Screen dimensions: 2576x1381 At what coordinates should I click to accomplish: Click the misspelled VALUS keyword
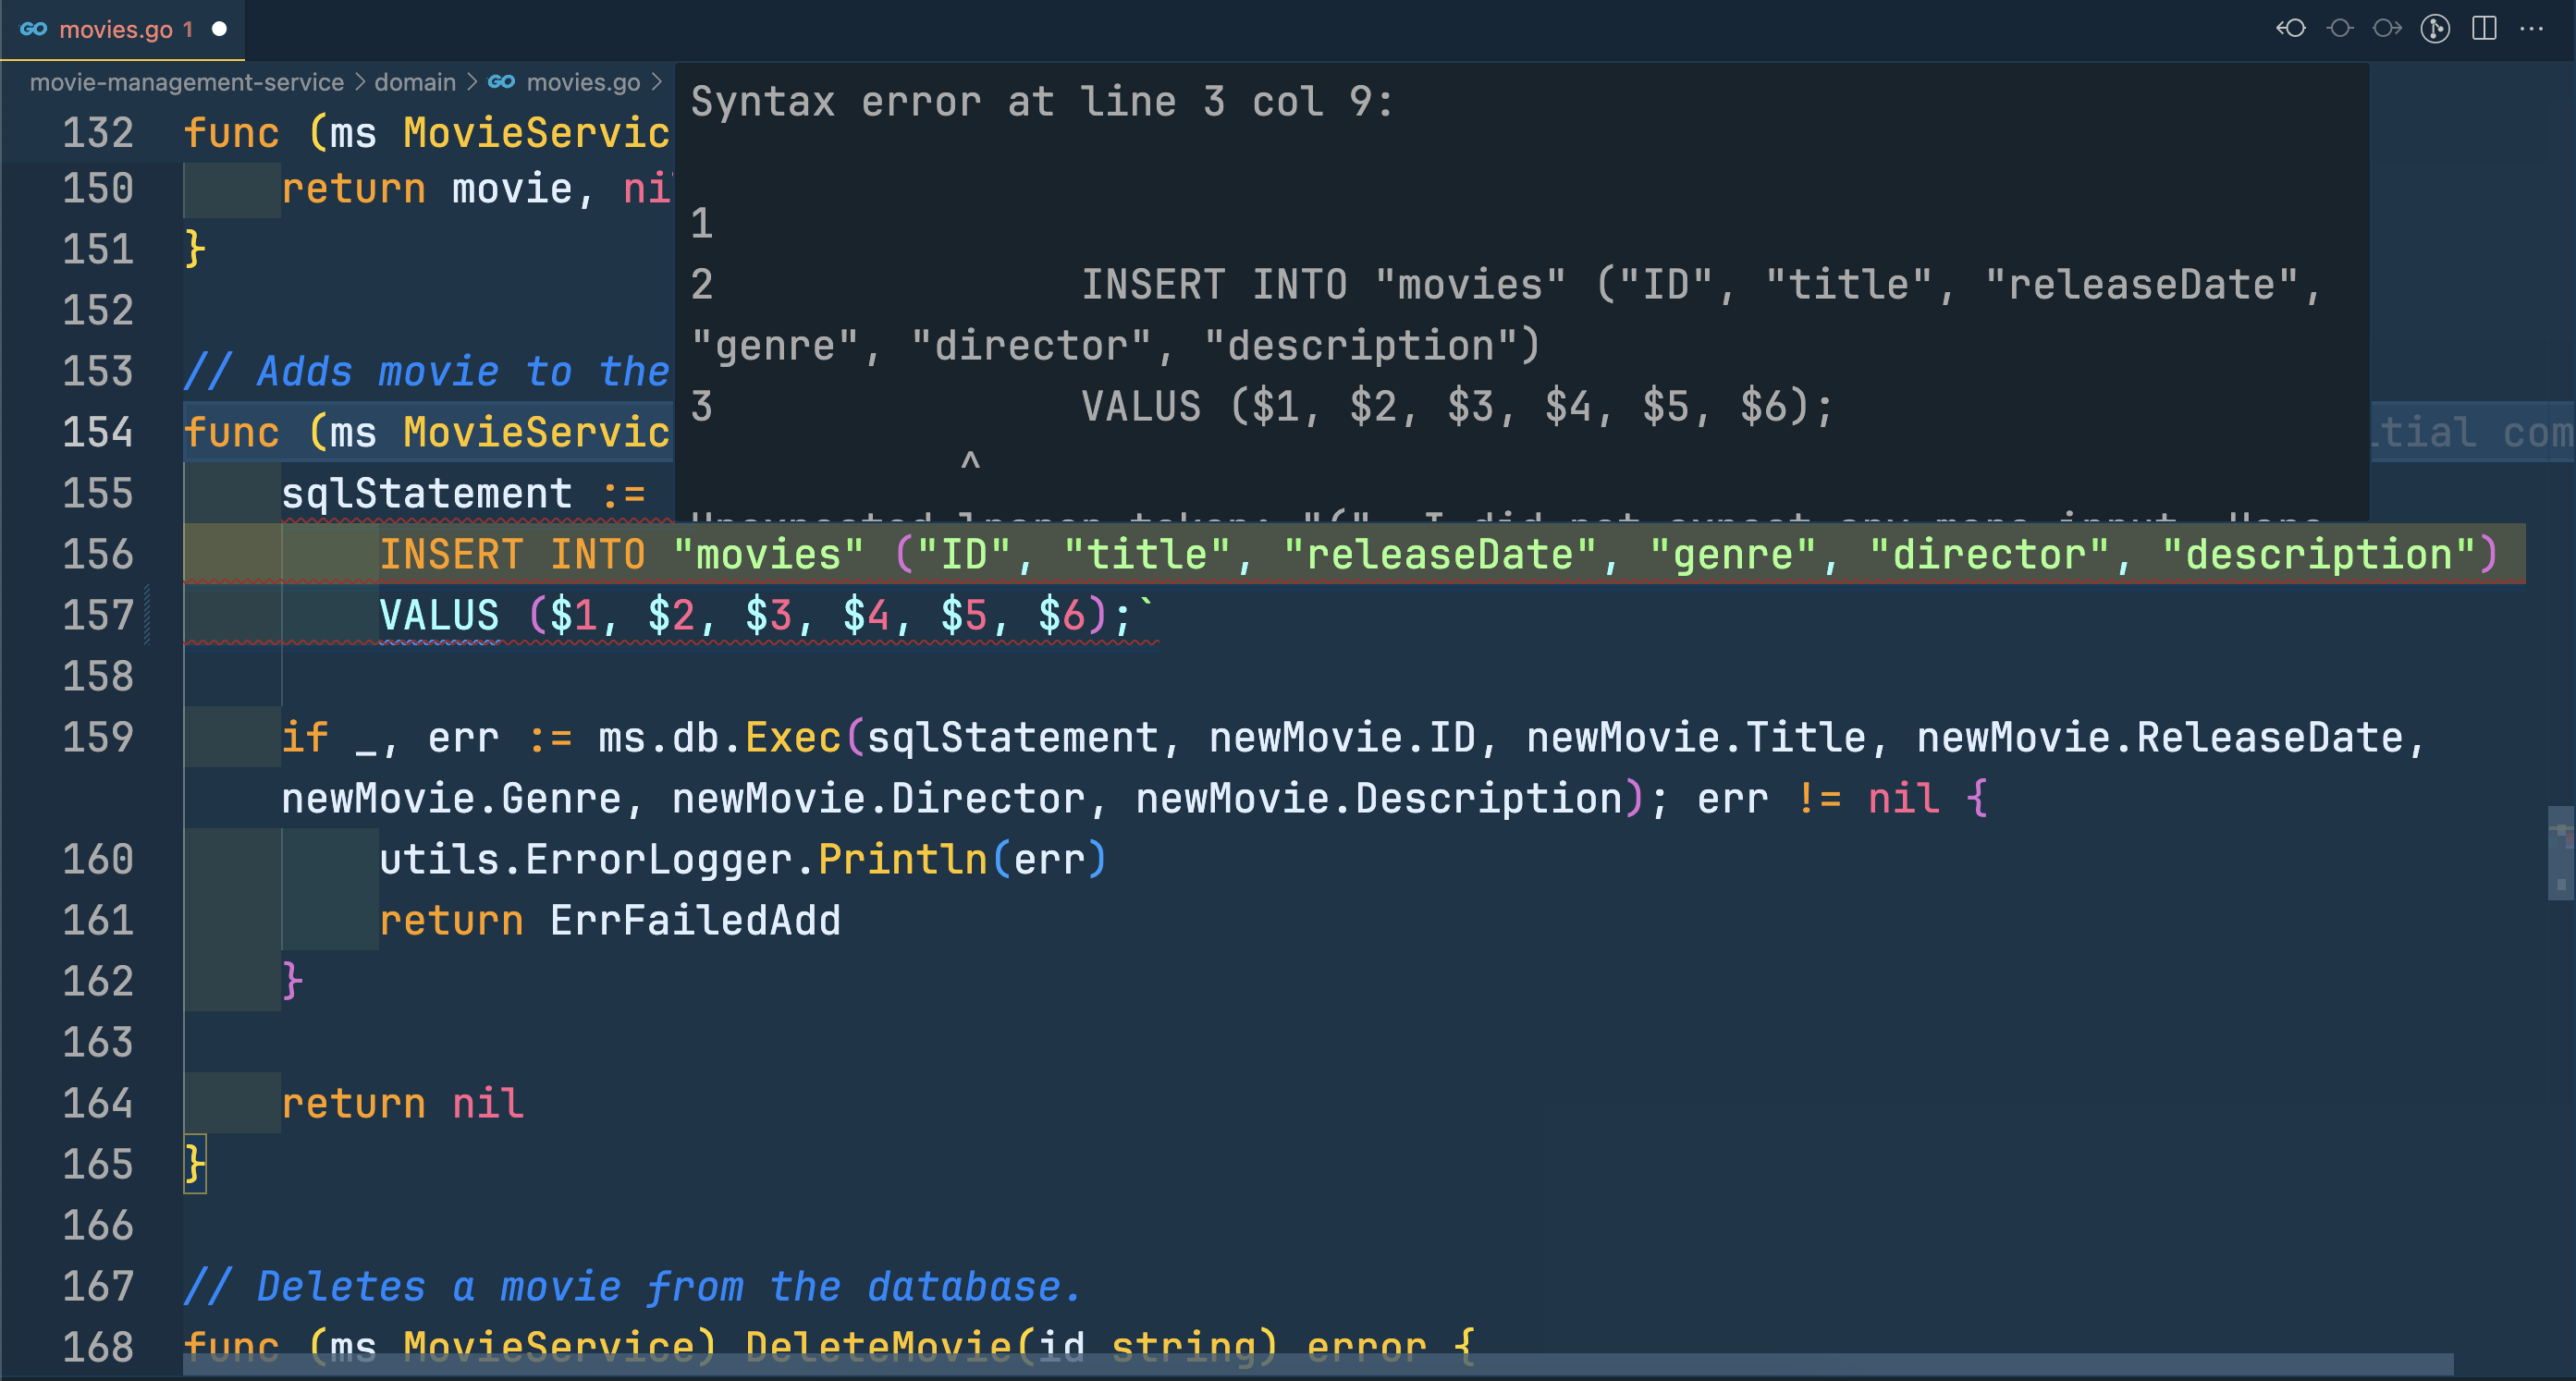click(439, 615)
